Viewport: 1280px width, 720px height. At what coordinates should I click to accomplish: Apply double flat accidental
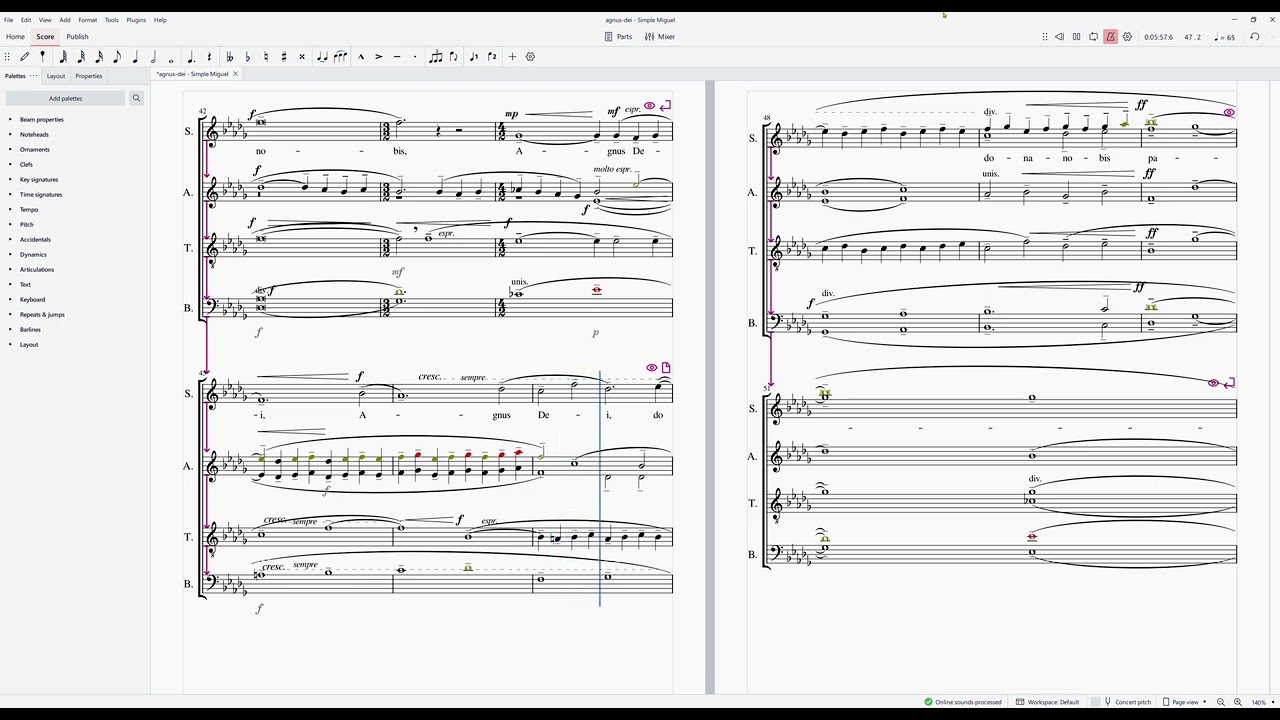point(229,57)
